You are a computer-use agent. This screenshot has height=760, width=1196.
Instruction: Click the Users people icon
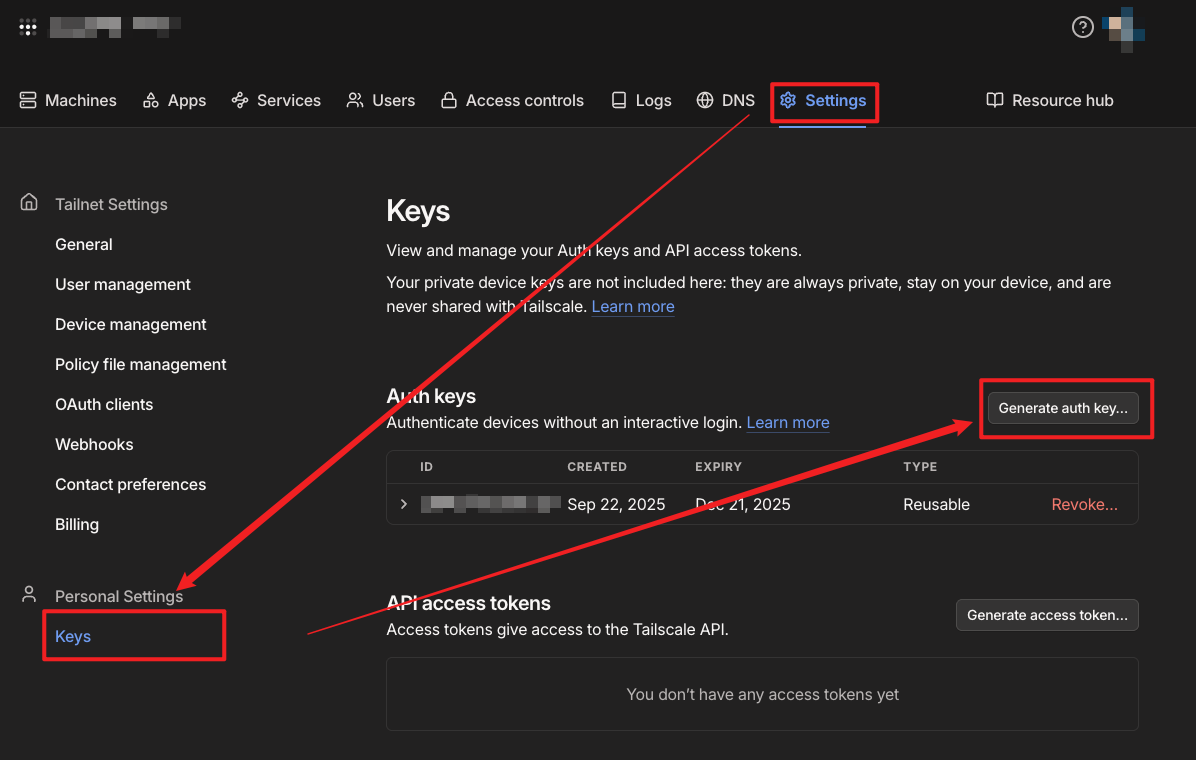(x=355, y=100)
